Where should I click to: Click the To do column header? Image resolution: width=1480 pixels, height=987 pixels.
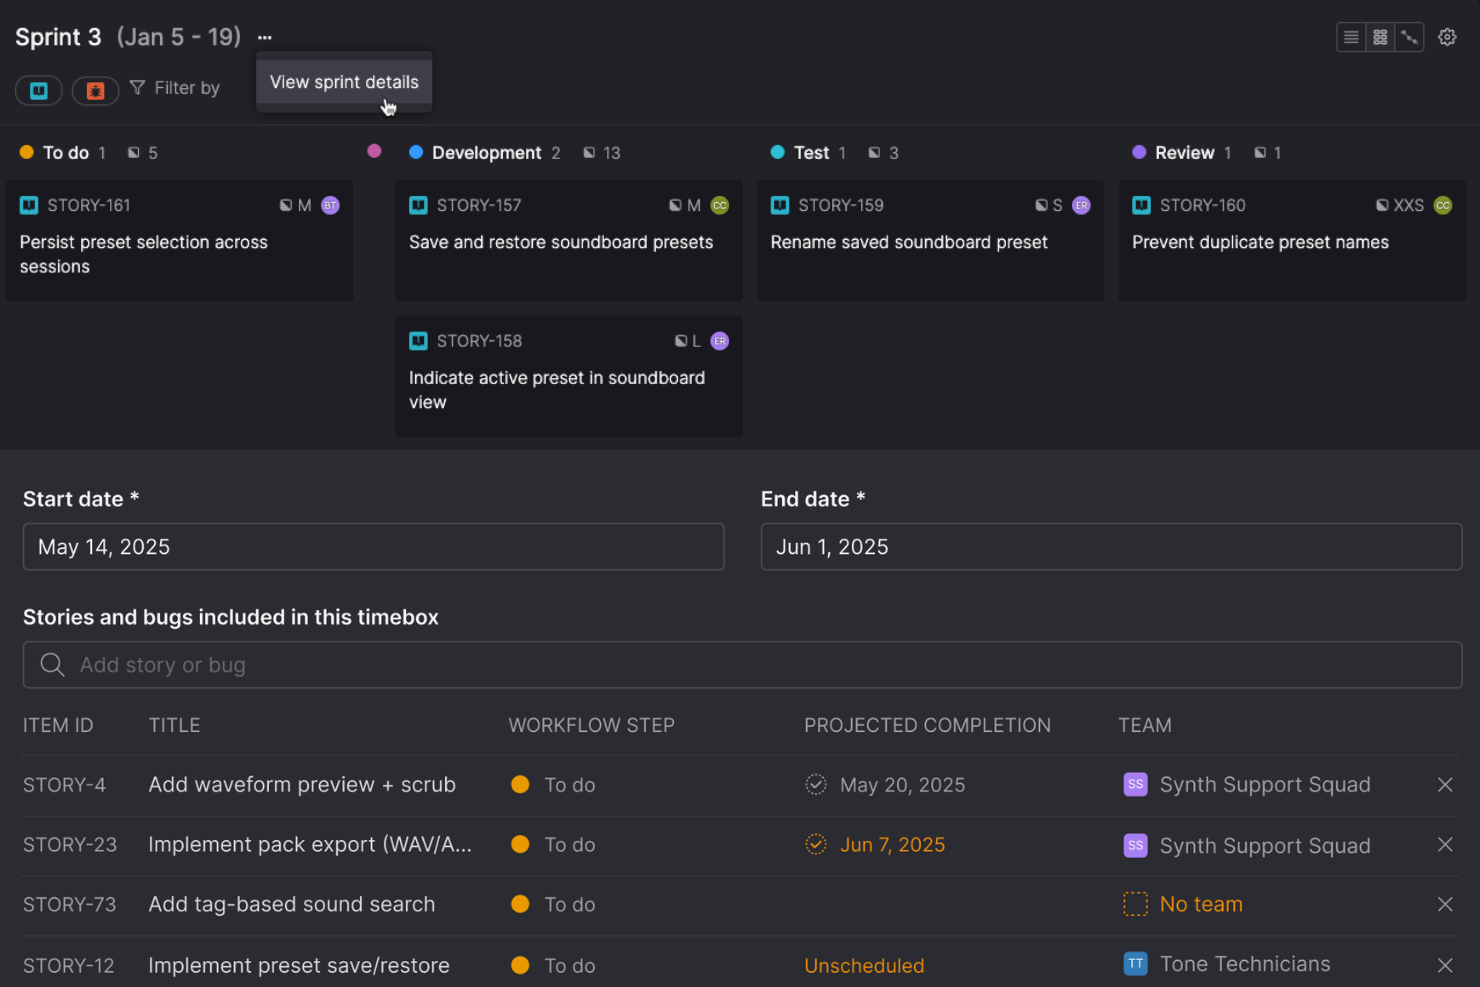click(x=66, y=153)
